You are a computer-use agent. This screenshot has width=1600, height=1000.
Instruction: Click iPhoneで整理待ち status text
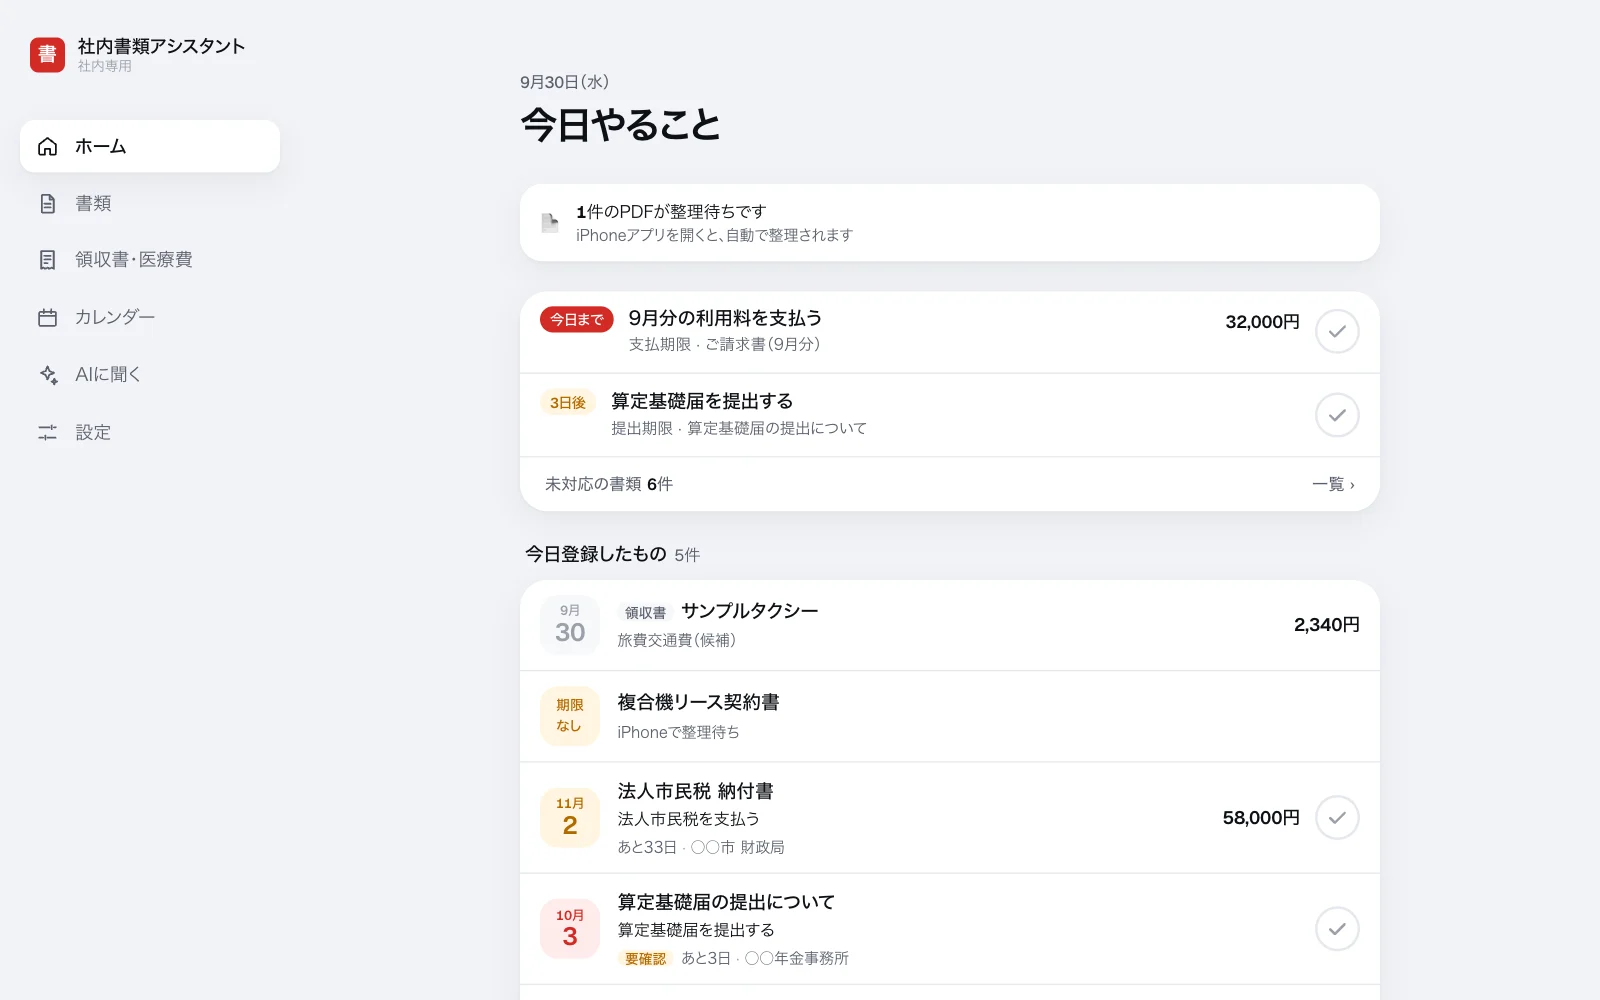pos(678,732)
